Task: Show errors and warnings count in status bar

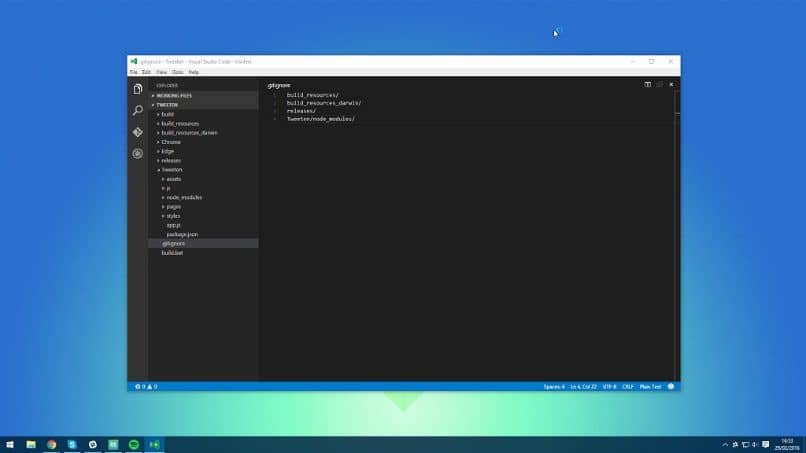Action: tap(146, 387)
